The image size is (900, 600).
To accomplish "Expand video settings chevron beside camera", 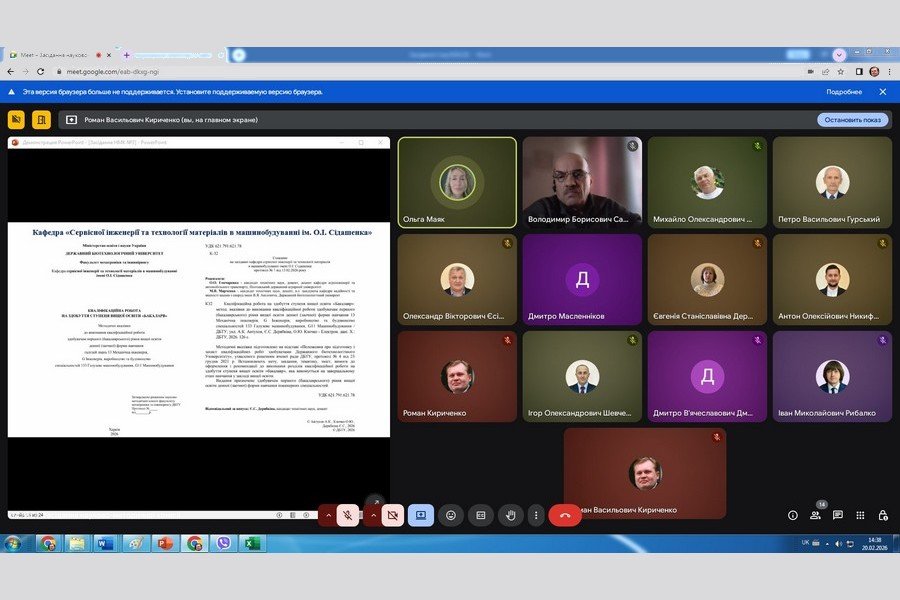I will tap(373, 515).
